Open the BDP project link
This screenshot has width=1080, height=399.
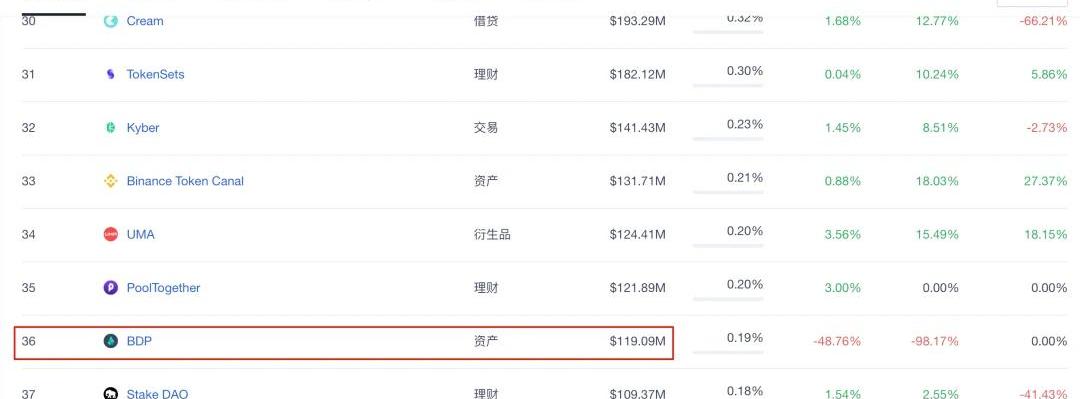tap(139, 341)
